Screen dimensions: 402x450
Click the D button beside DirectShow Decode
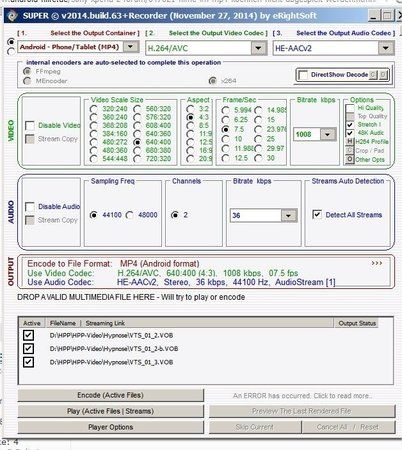pos(383,75)
